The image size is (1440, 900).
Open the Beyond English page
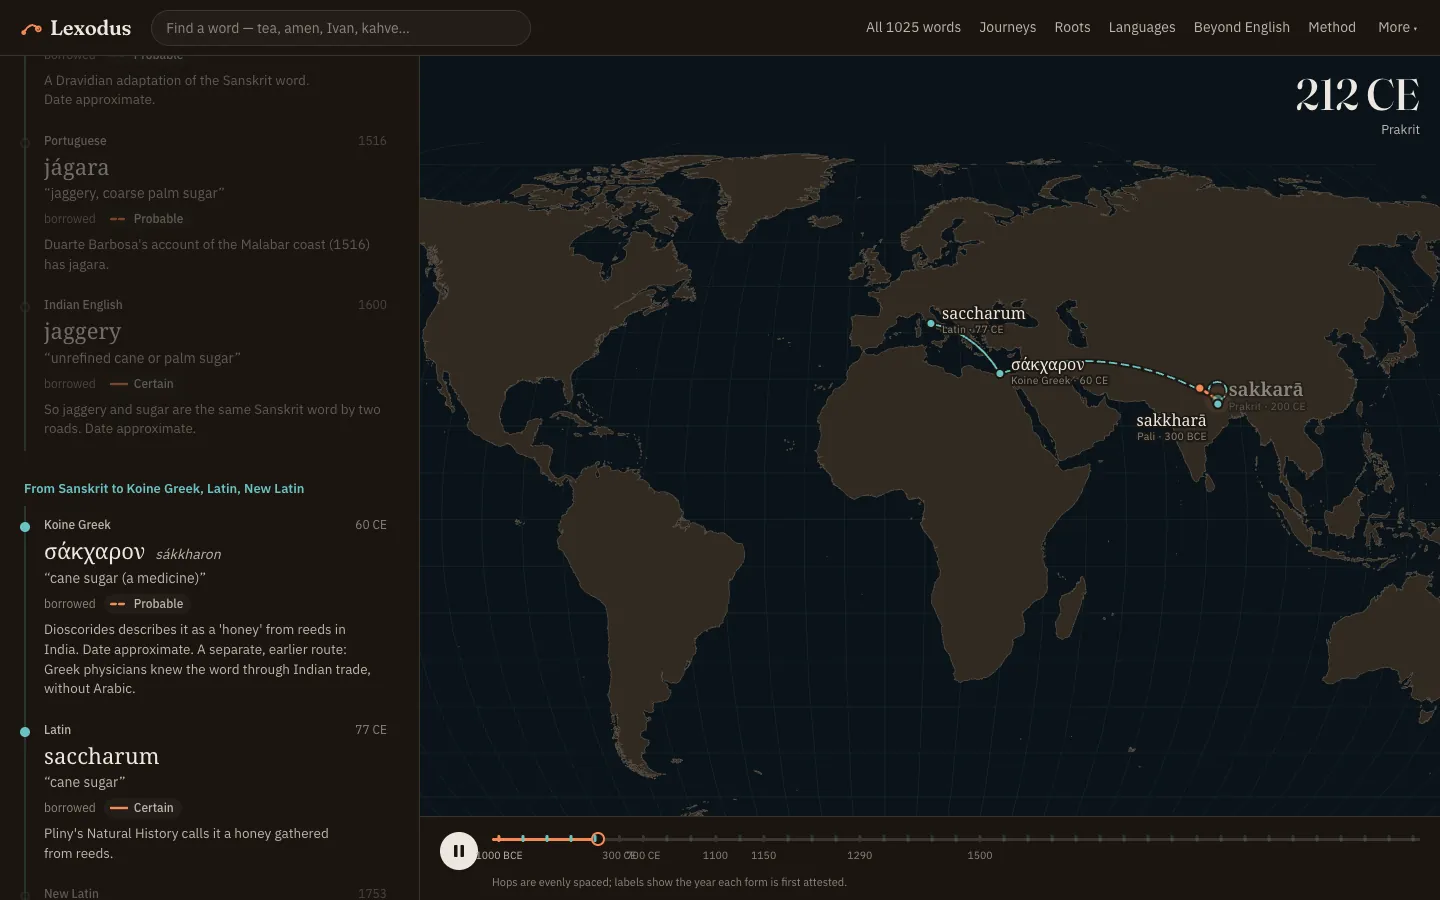1241,27
